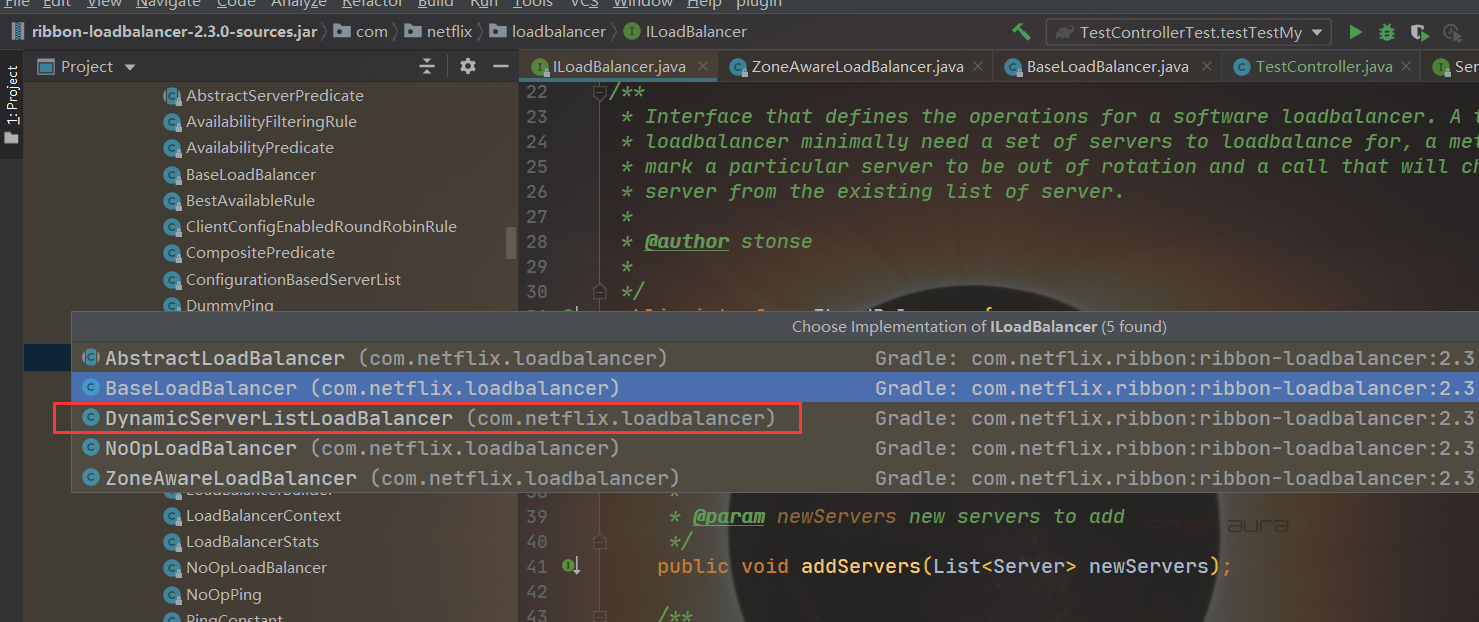Viewport: 1479px width, 622px height.
Task: Open the Analyze menu
Action: click(x=299, y=4)
